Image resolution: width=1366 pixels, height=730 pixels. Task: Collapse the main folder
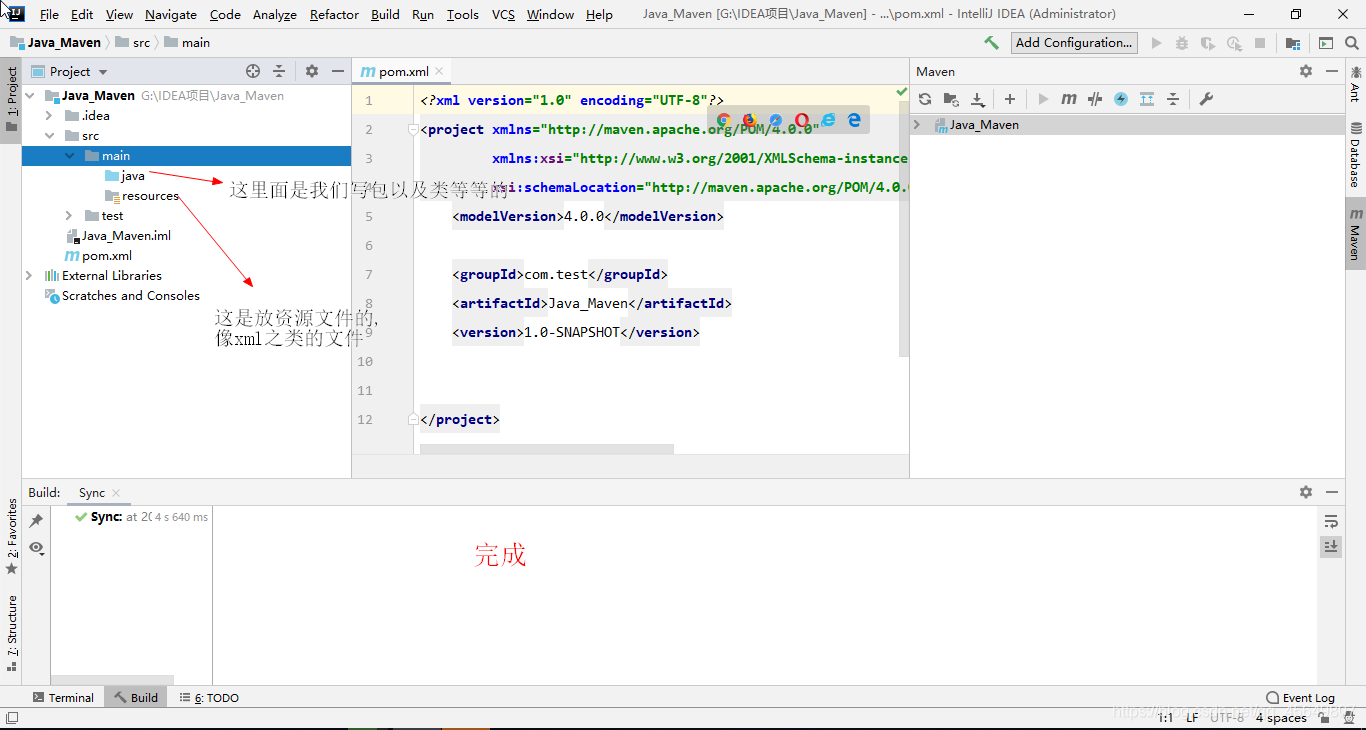click(x=69, y=156)
